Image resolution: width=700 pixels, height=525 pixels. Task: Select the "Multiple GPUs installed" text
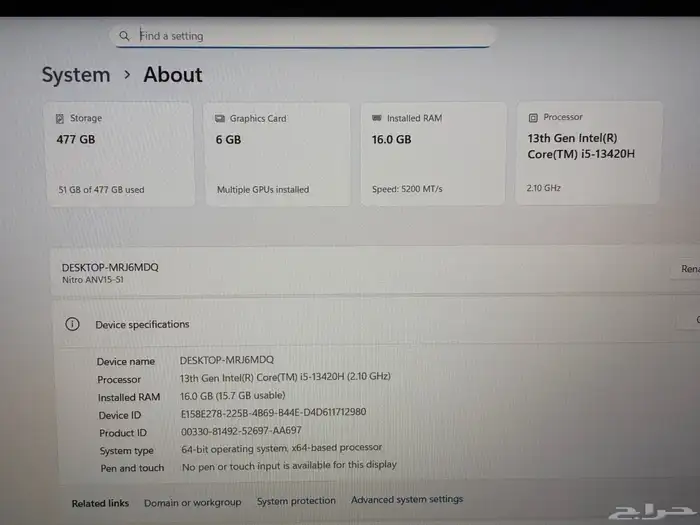tap(263, 189)
